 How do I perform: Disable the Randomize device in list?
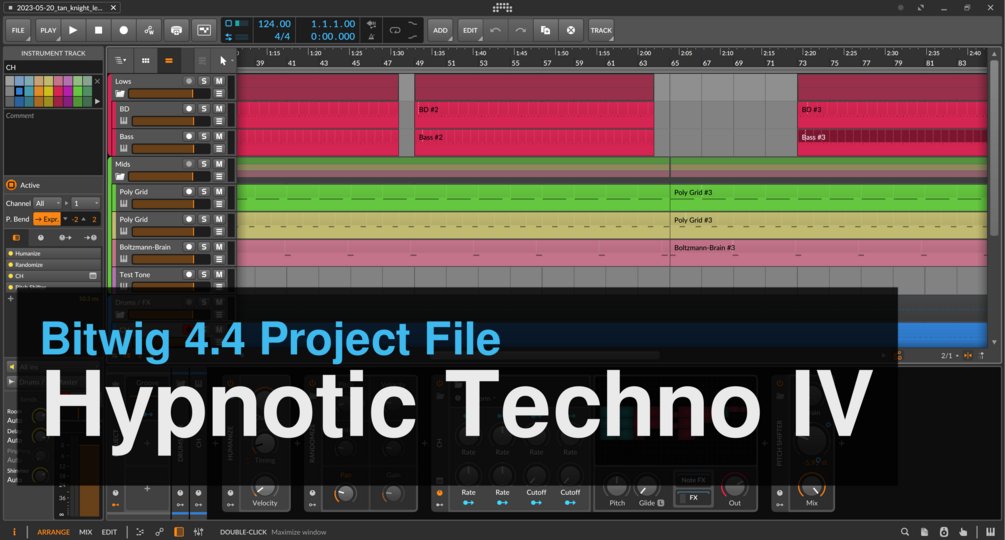point(10,265)
